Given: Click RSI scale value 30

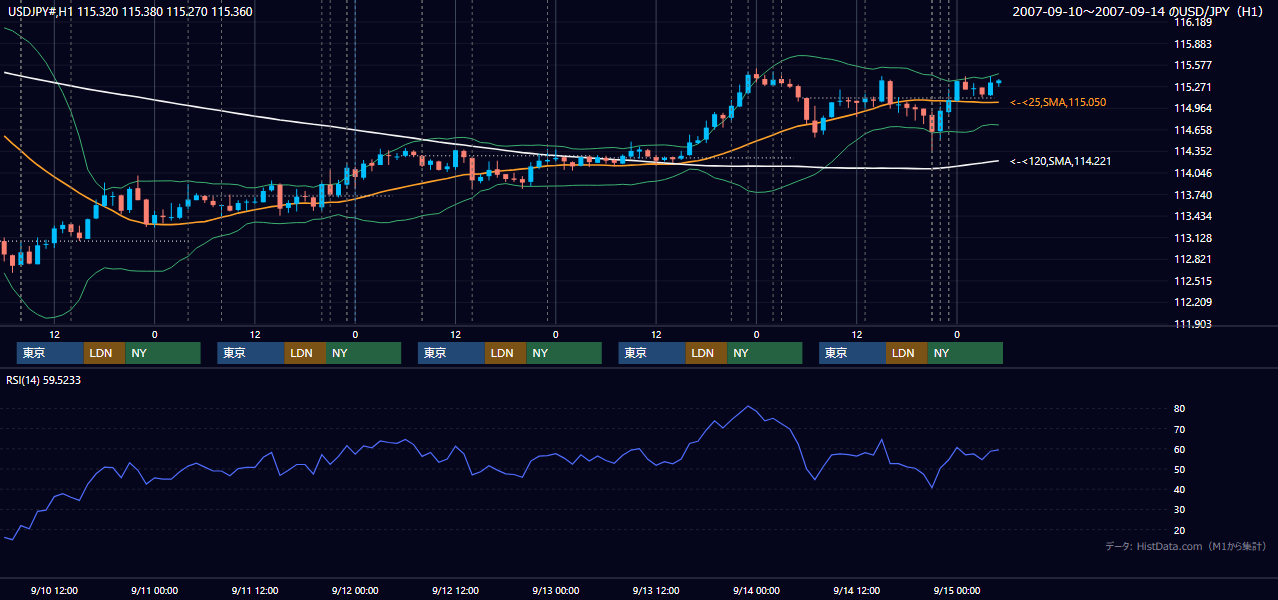Looking at the screenshot, I should 1180,510.
